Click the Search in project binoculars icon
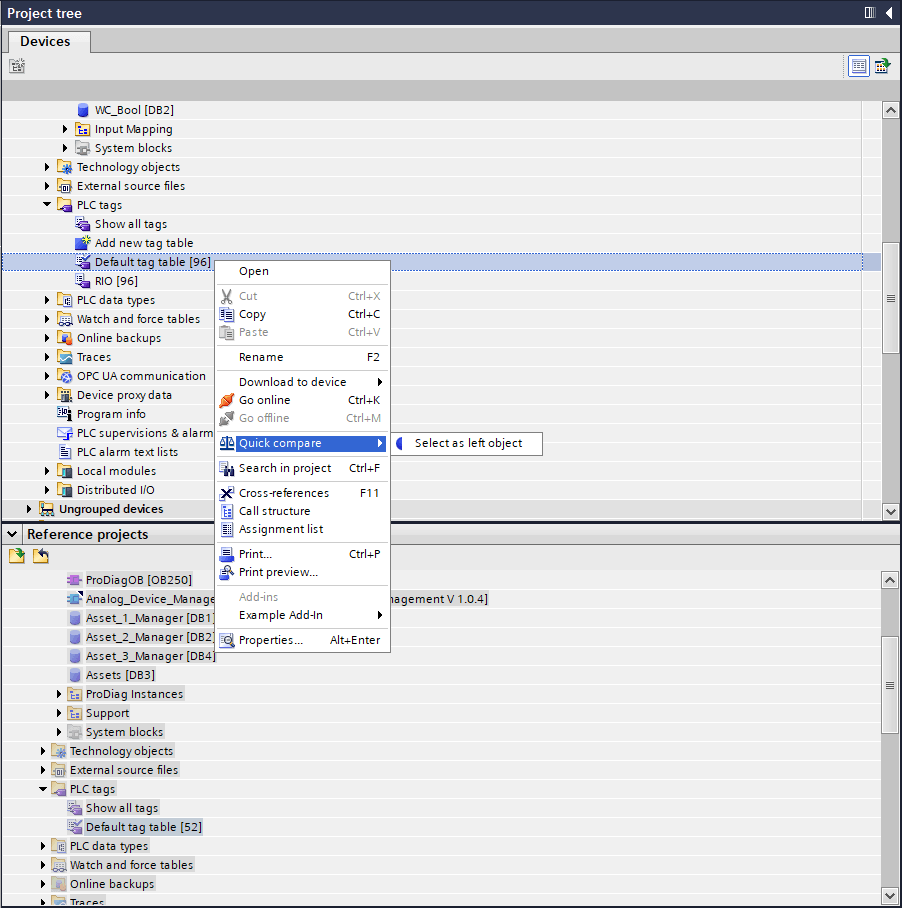Viewport: 902px width, 908px height. [227, 468]
